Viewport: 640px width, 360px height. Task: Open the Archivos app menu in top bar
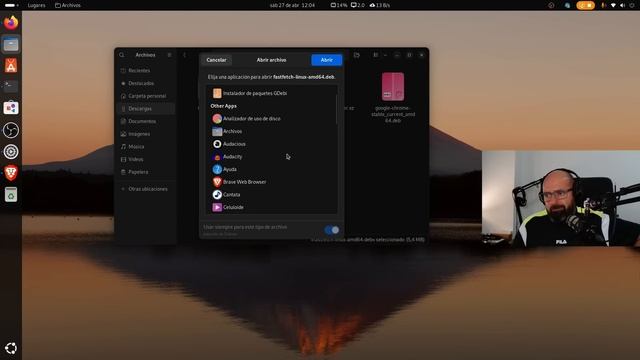(68, 5)
